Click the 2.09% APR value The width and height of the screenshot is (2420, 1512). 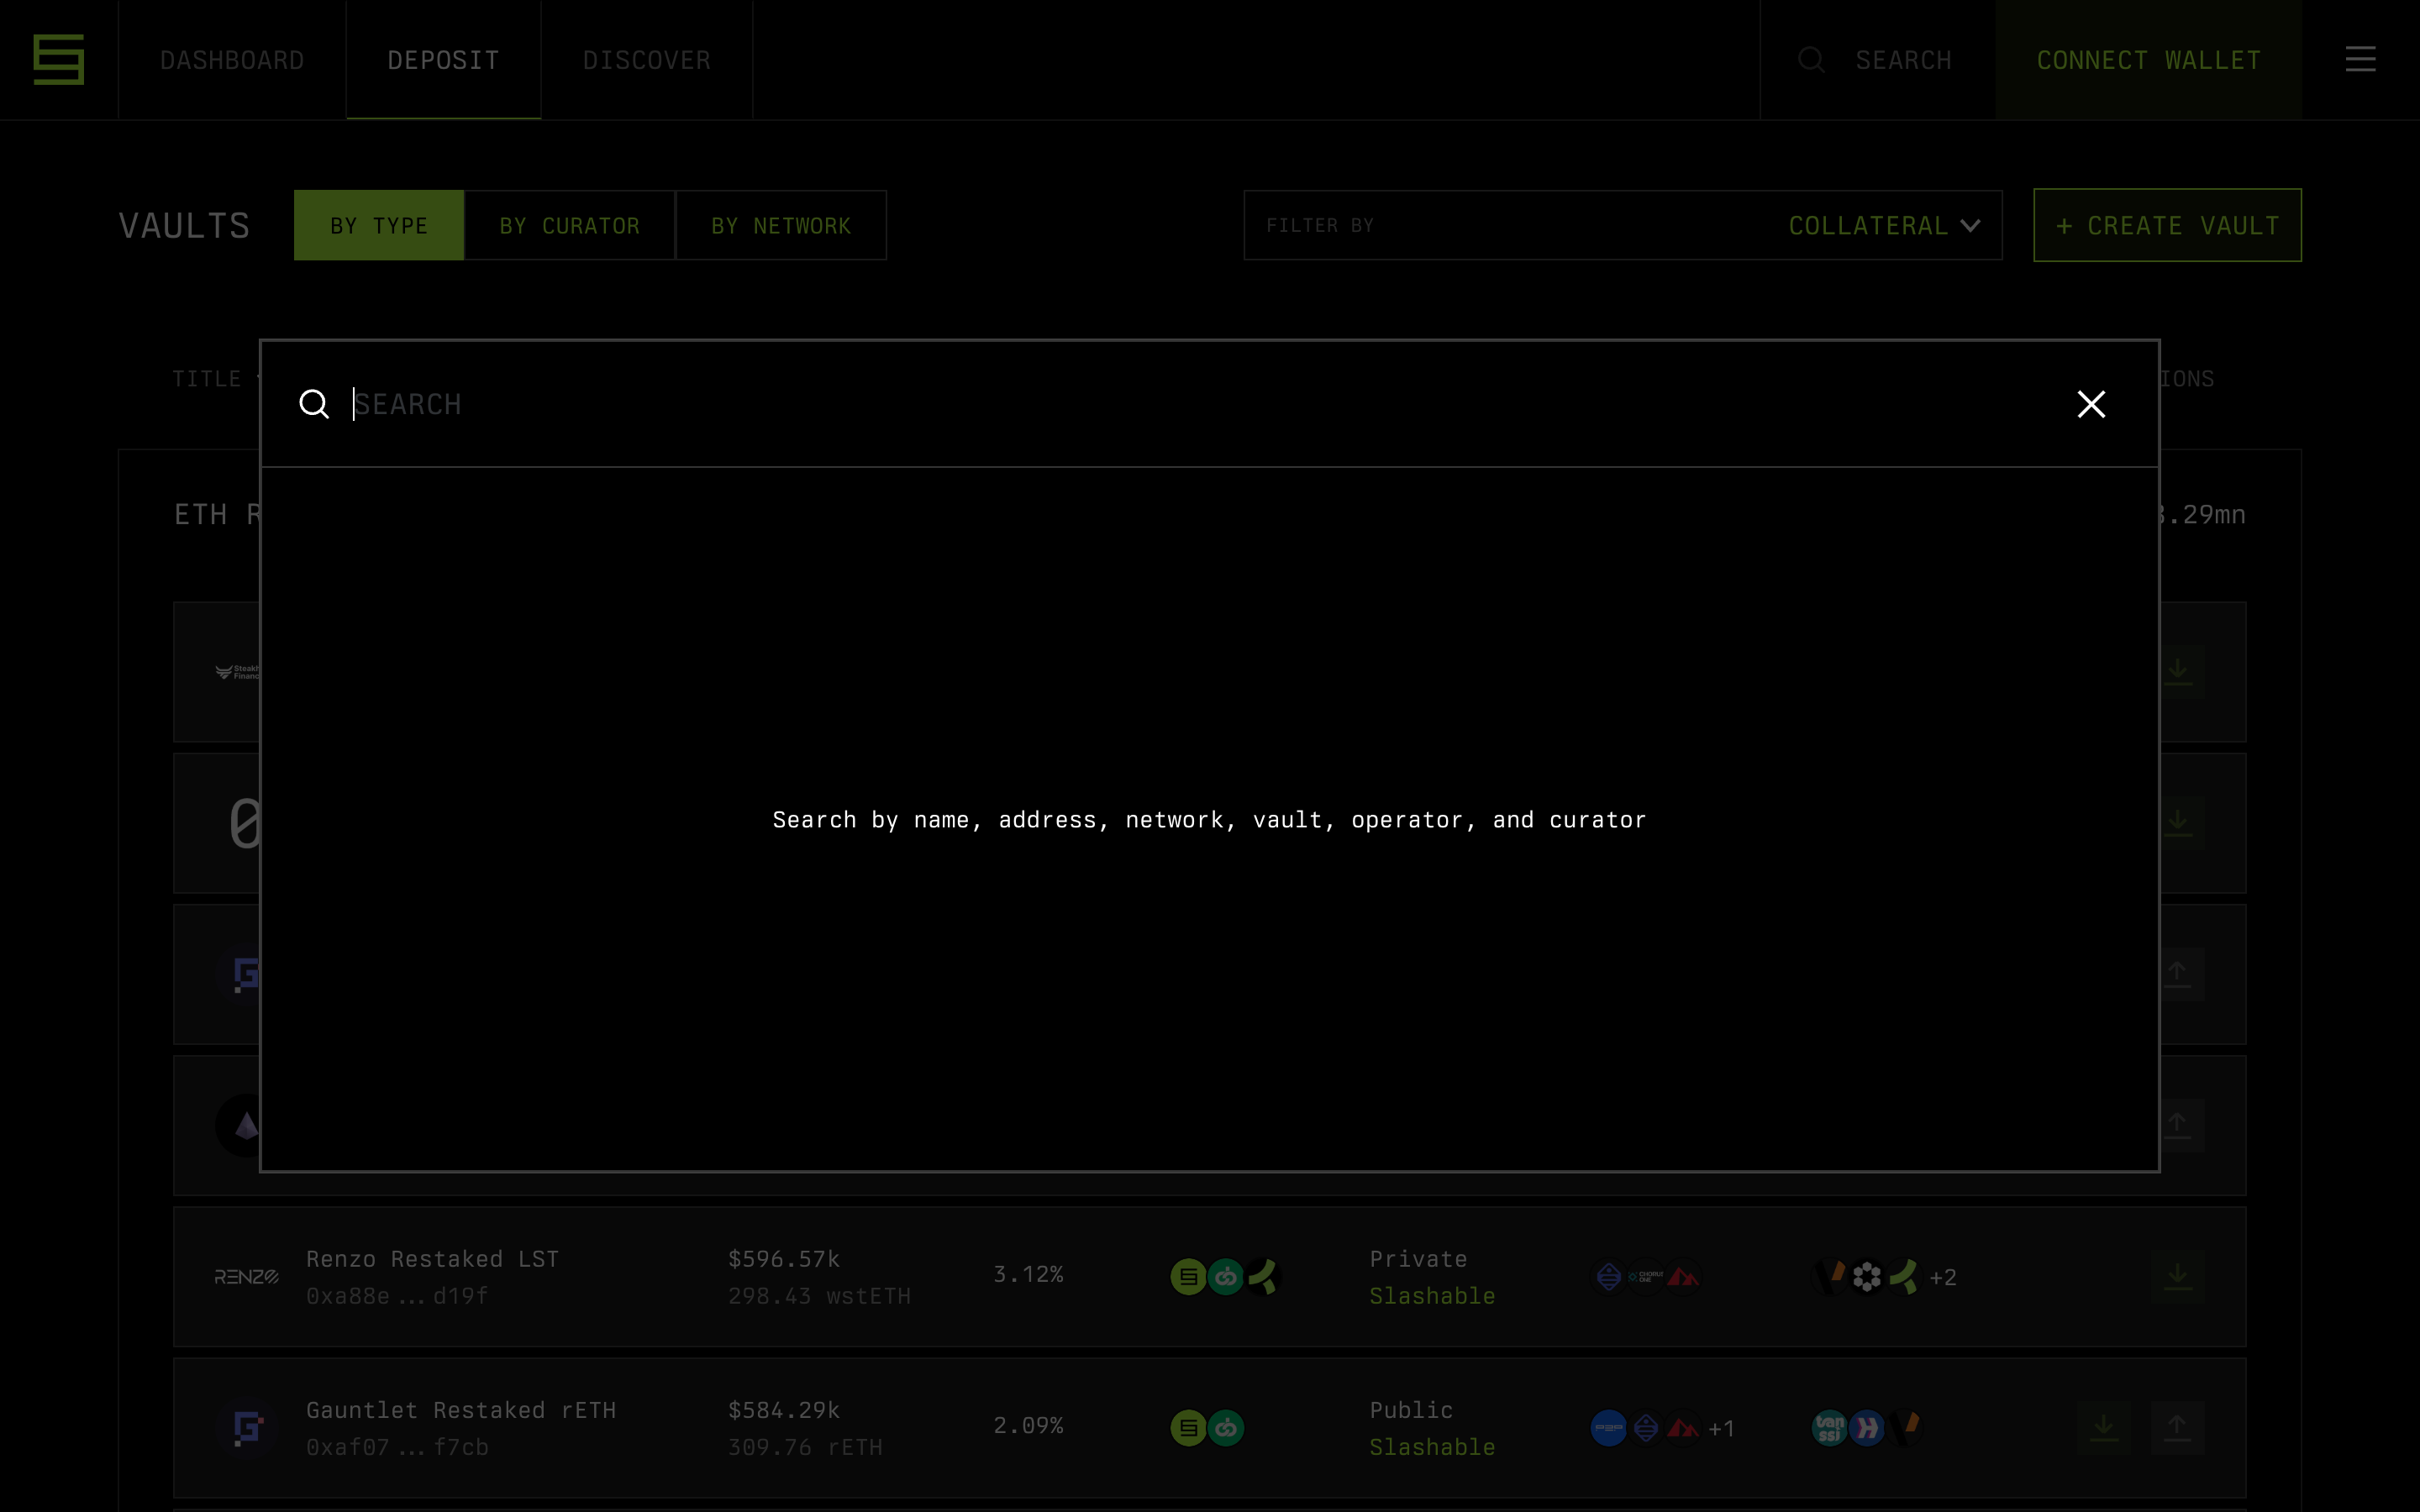[x=1028, y=1425]
